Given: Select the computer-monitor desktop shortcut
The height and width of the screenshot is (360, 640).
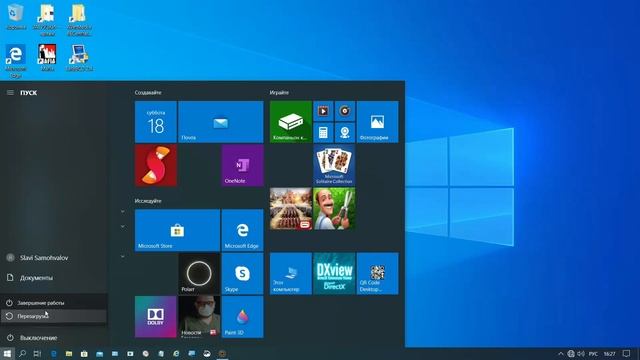Looking at the screenshot, I should [79, 58].
